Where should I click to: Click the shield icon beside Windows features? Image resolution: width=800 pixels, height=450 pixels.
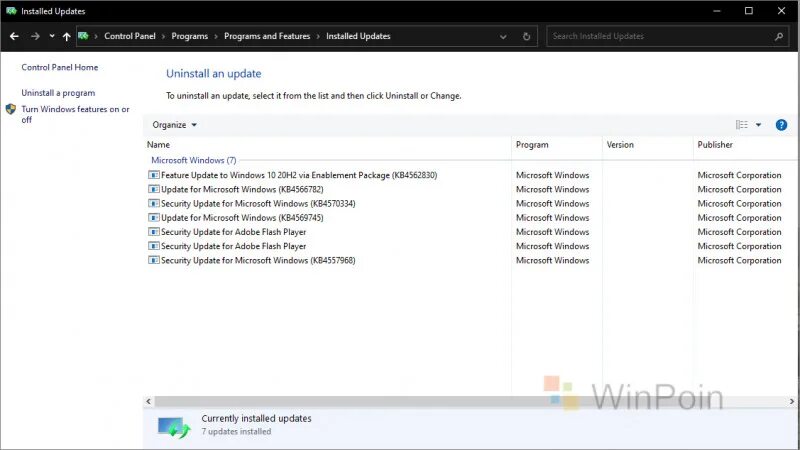(11, 109)
